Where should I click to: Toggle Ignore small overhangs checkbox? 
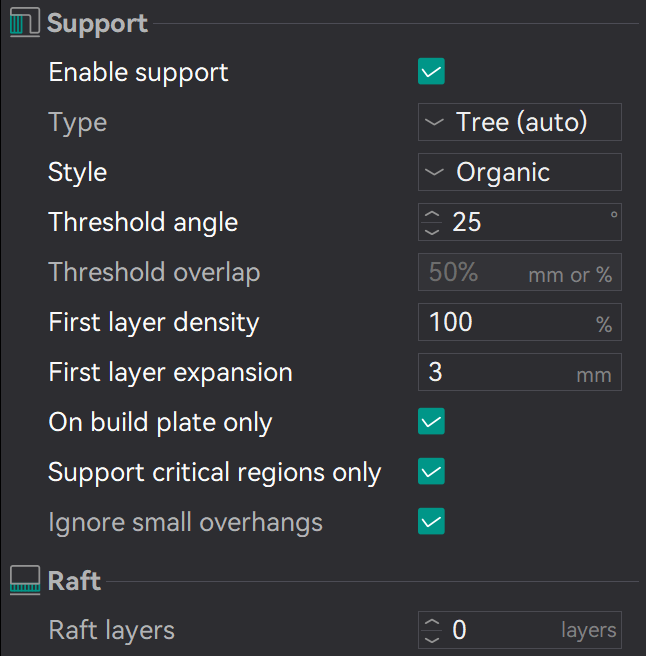tap(431, 522)
